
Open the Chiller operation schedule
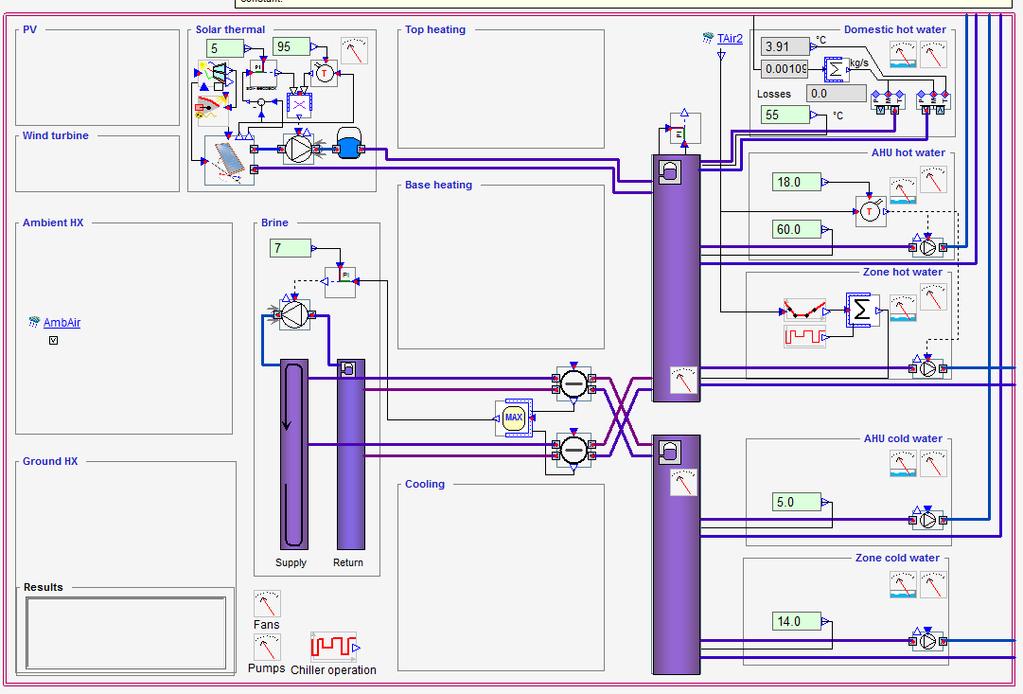(333, 647)
